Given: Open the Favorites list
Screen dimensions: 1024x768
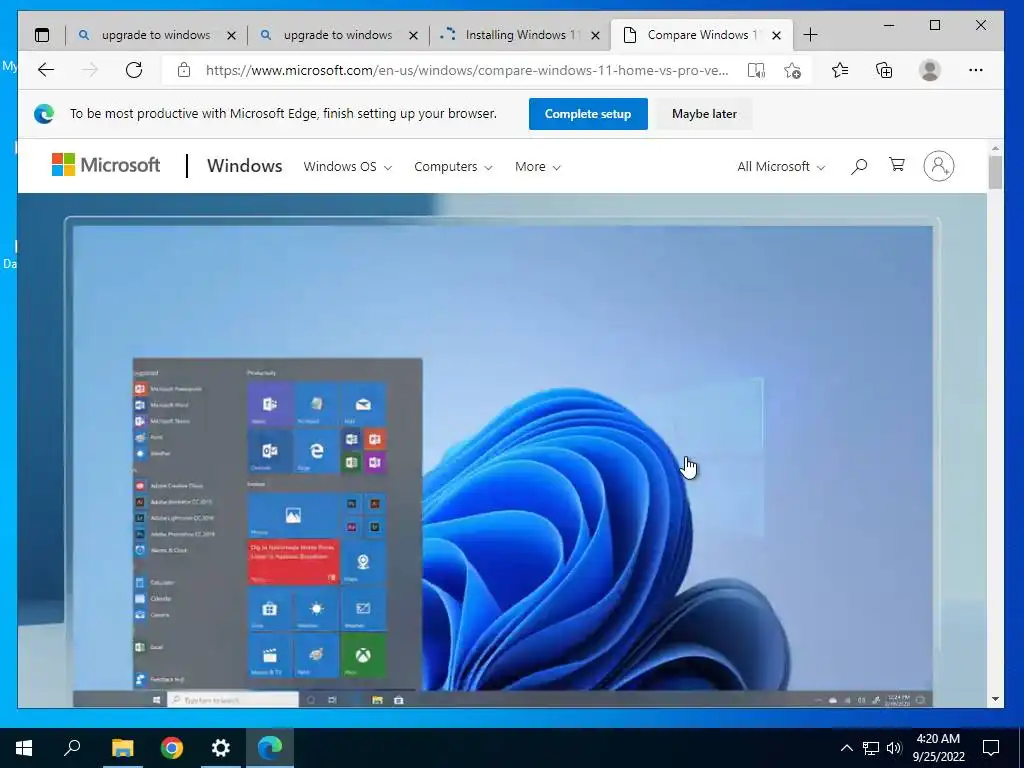Looking at the screenshot, I should 840,70.
